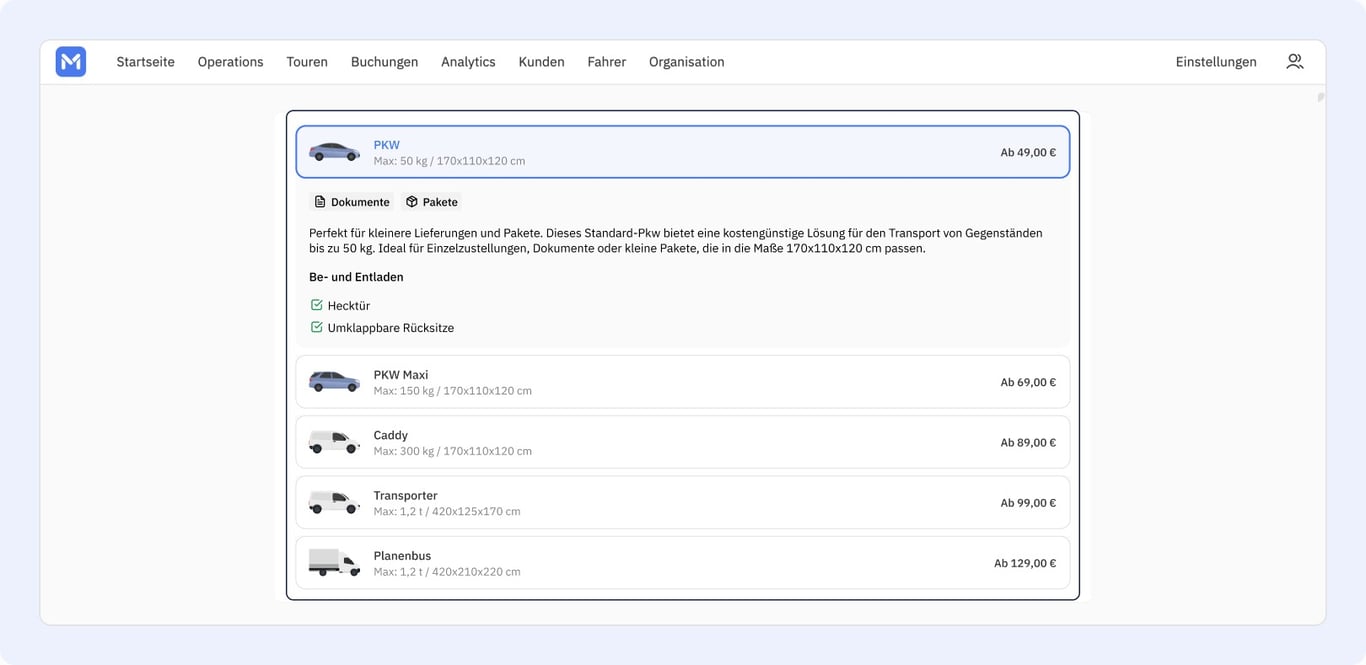Screen dimensions: 1366x665
Task: Click the blue M logo icon
Action: [71, 62]
